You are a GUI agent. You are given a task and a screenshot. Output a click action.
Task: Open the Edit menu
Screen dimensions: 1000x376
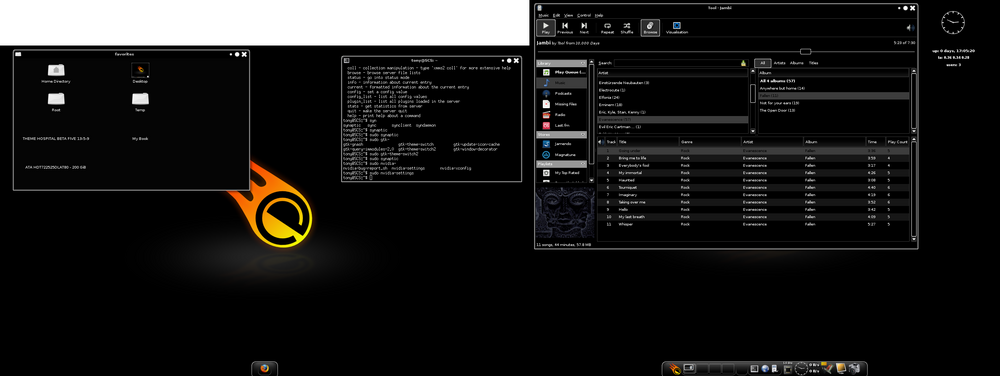click(556, 15)
